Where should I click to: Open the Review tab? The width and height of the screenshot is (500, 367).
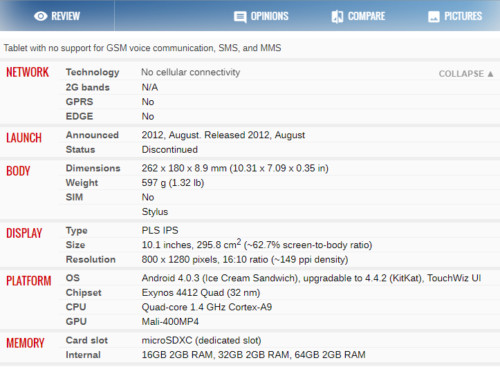(57, 16)
